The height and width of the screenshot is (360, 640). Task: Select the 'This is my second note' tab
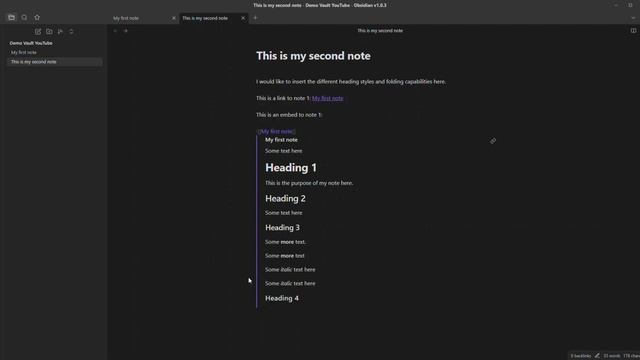pos(213,18)
